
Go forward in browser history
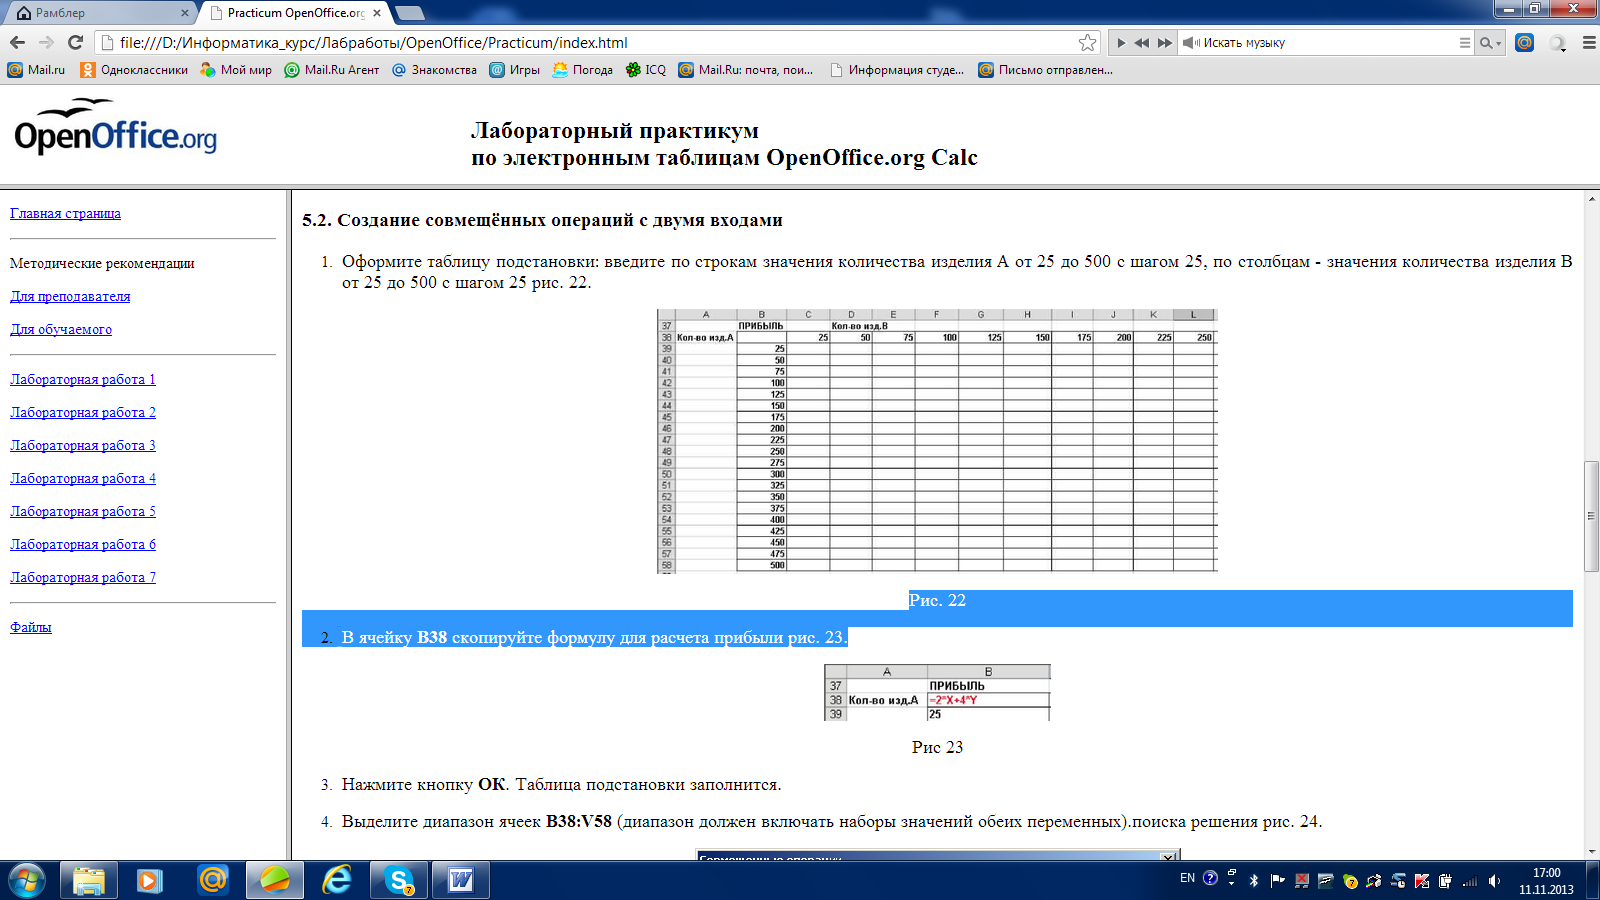click(x=46, y=42)
